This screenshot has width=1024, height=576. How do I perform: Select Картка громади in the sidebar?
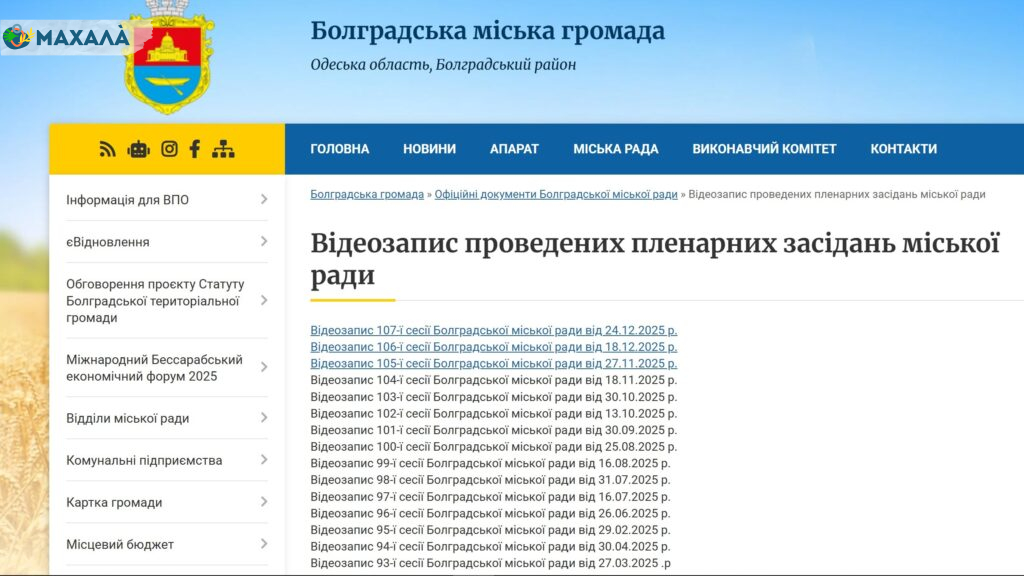tap(114, 502)
